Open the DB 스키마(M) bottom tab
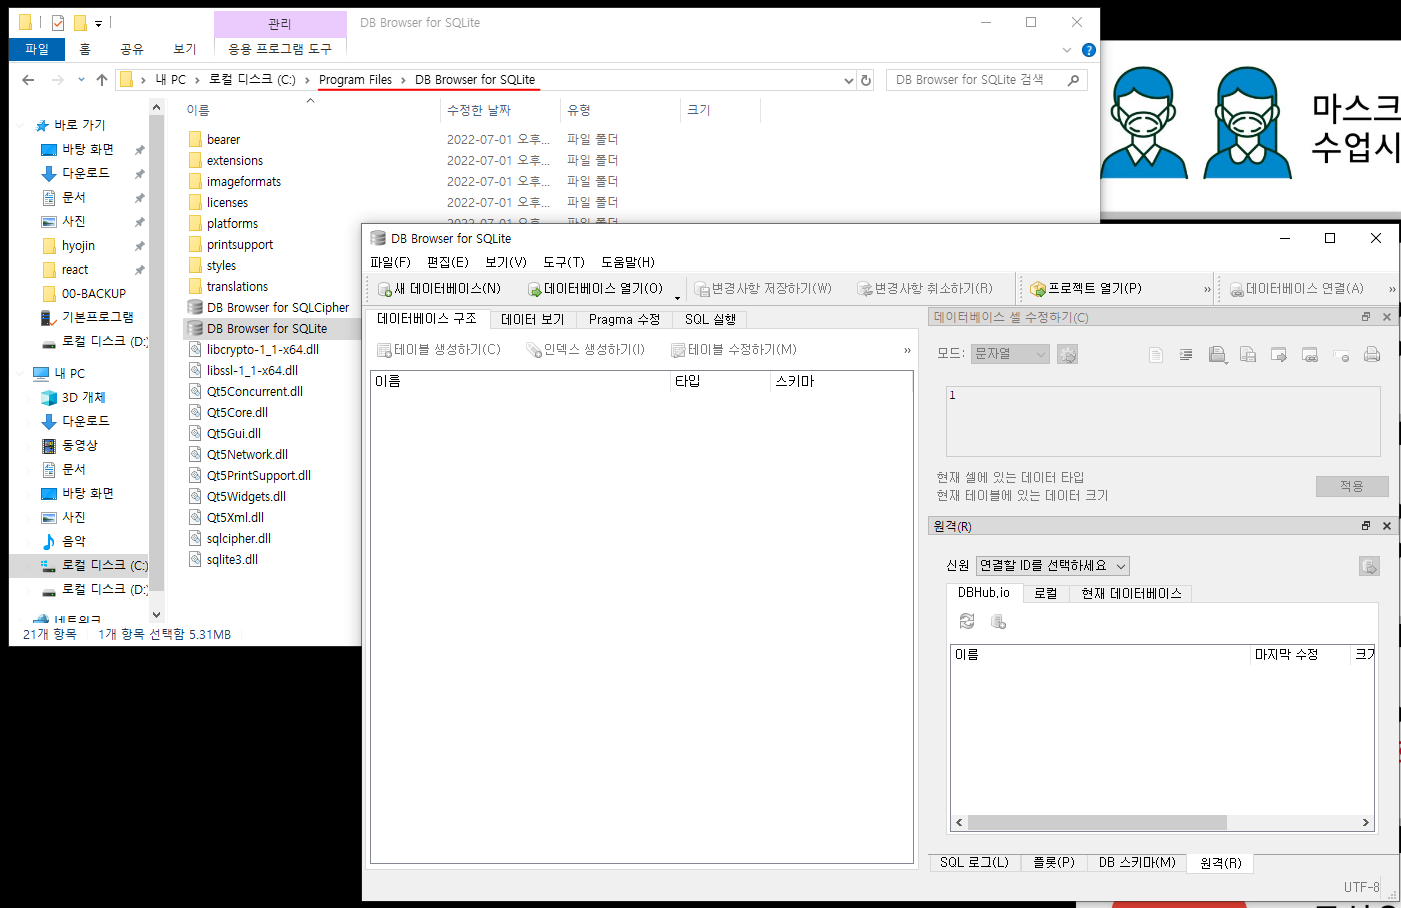The image size is (1401, 908). click(x=1137, y=862)
